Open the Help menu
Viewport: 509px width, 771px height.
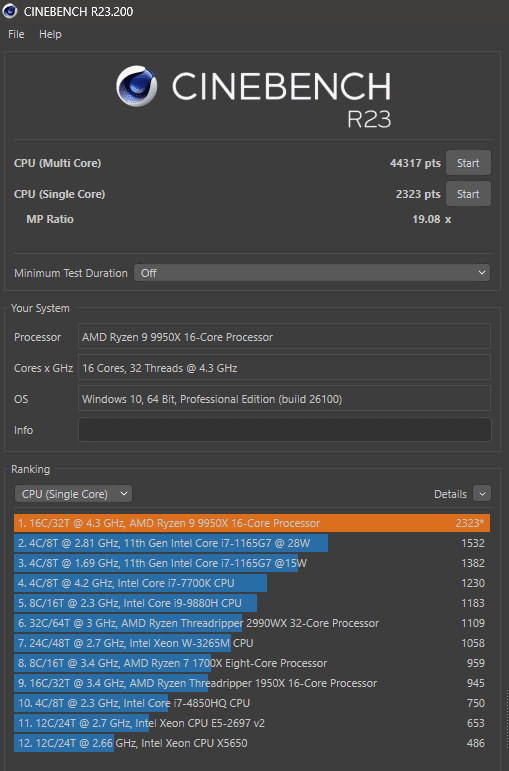click(x=50, y=34)
